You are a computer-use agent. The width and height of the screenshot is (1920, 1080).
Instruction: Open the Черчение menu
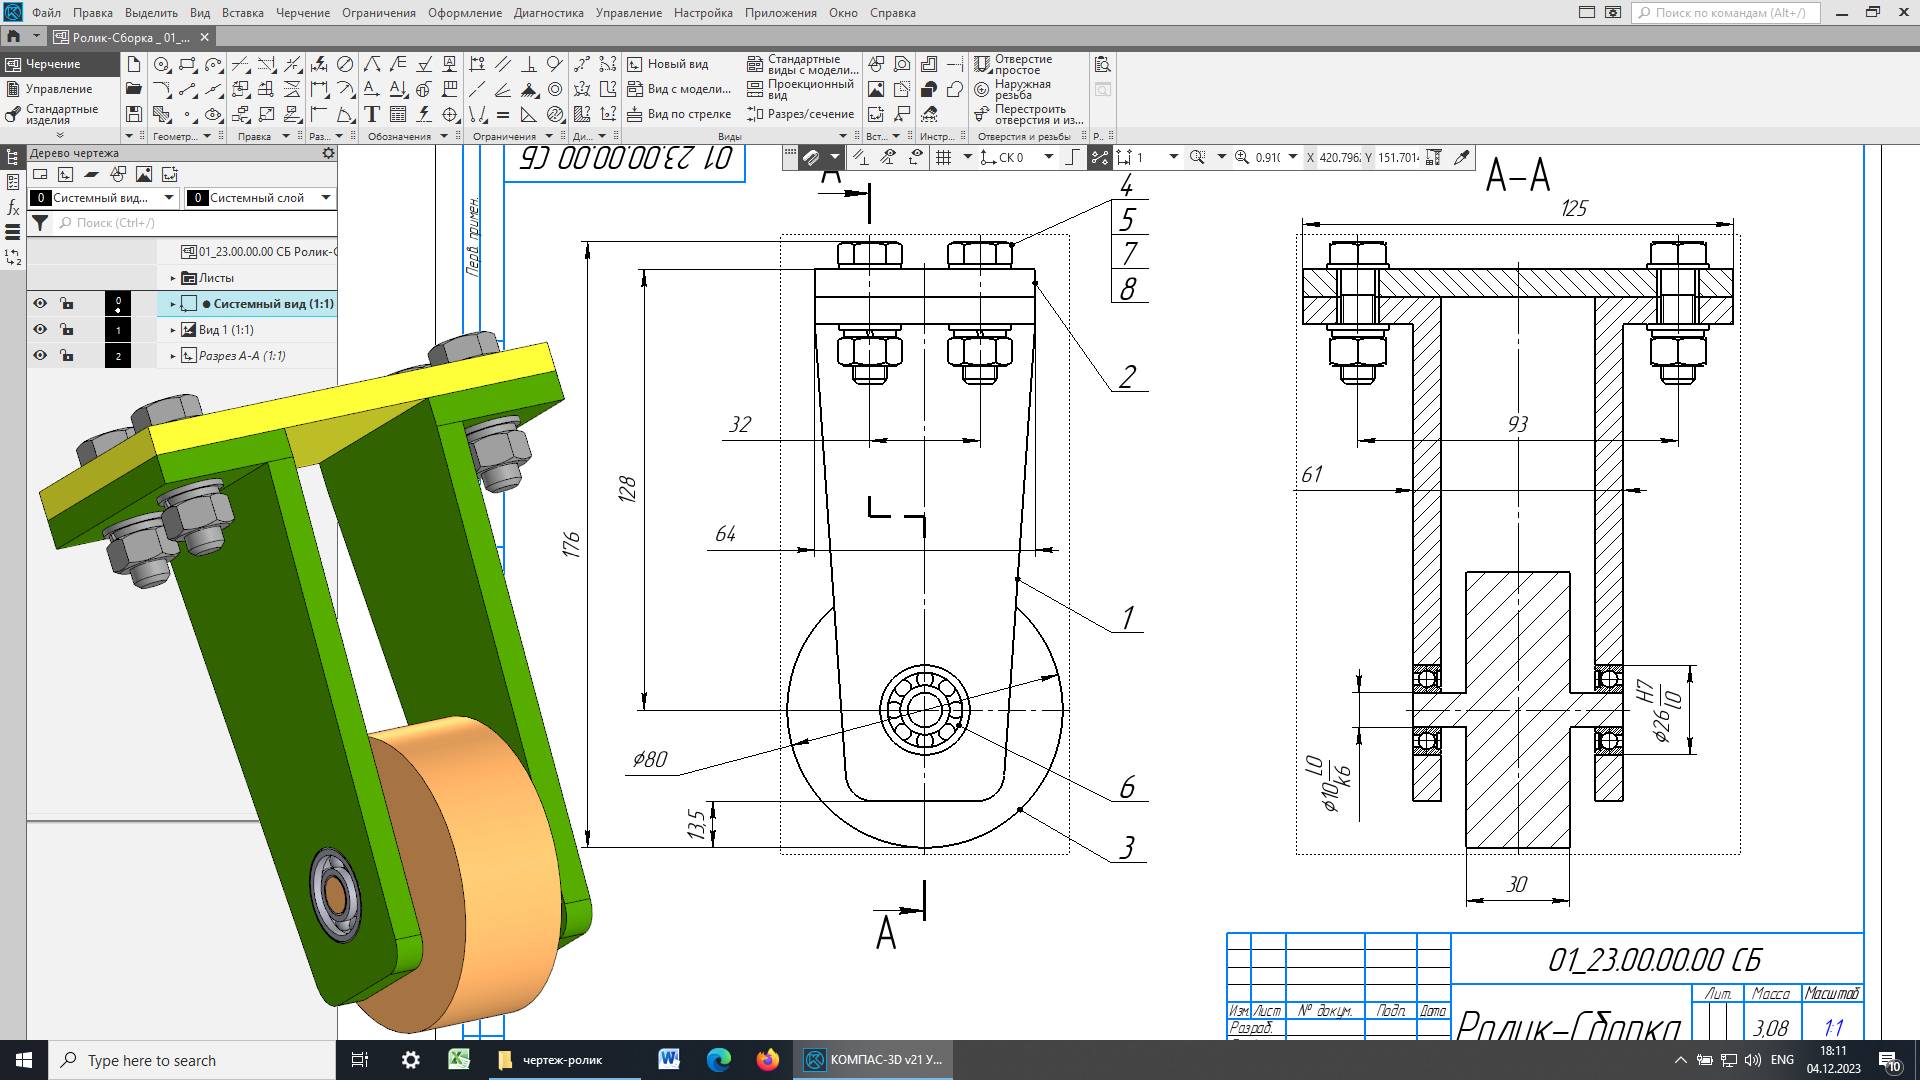pyautogui.click(x=303, y=13)
